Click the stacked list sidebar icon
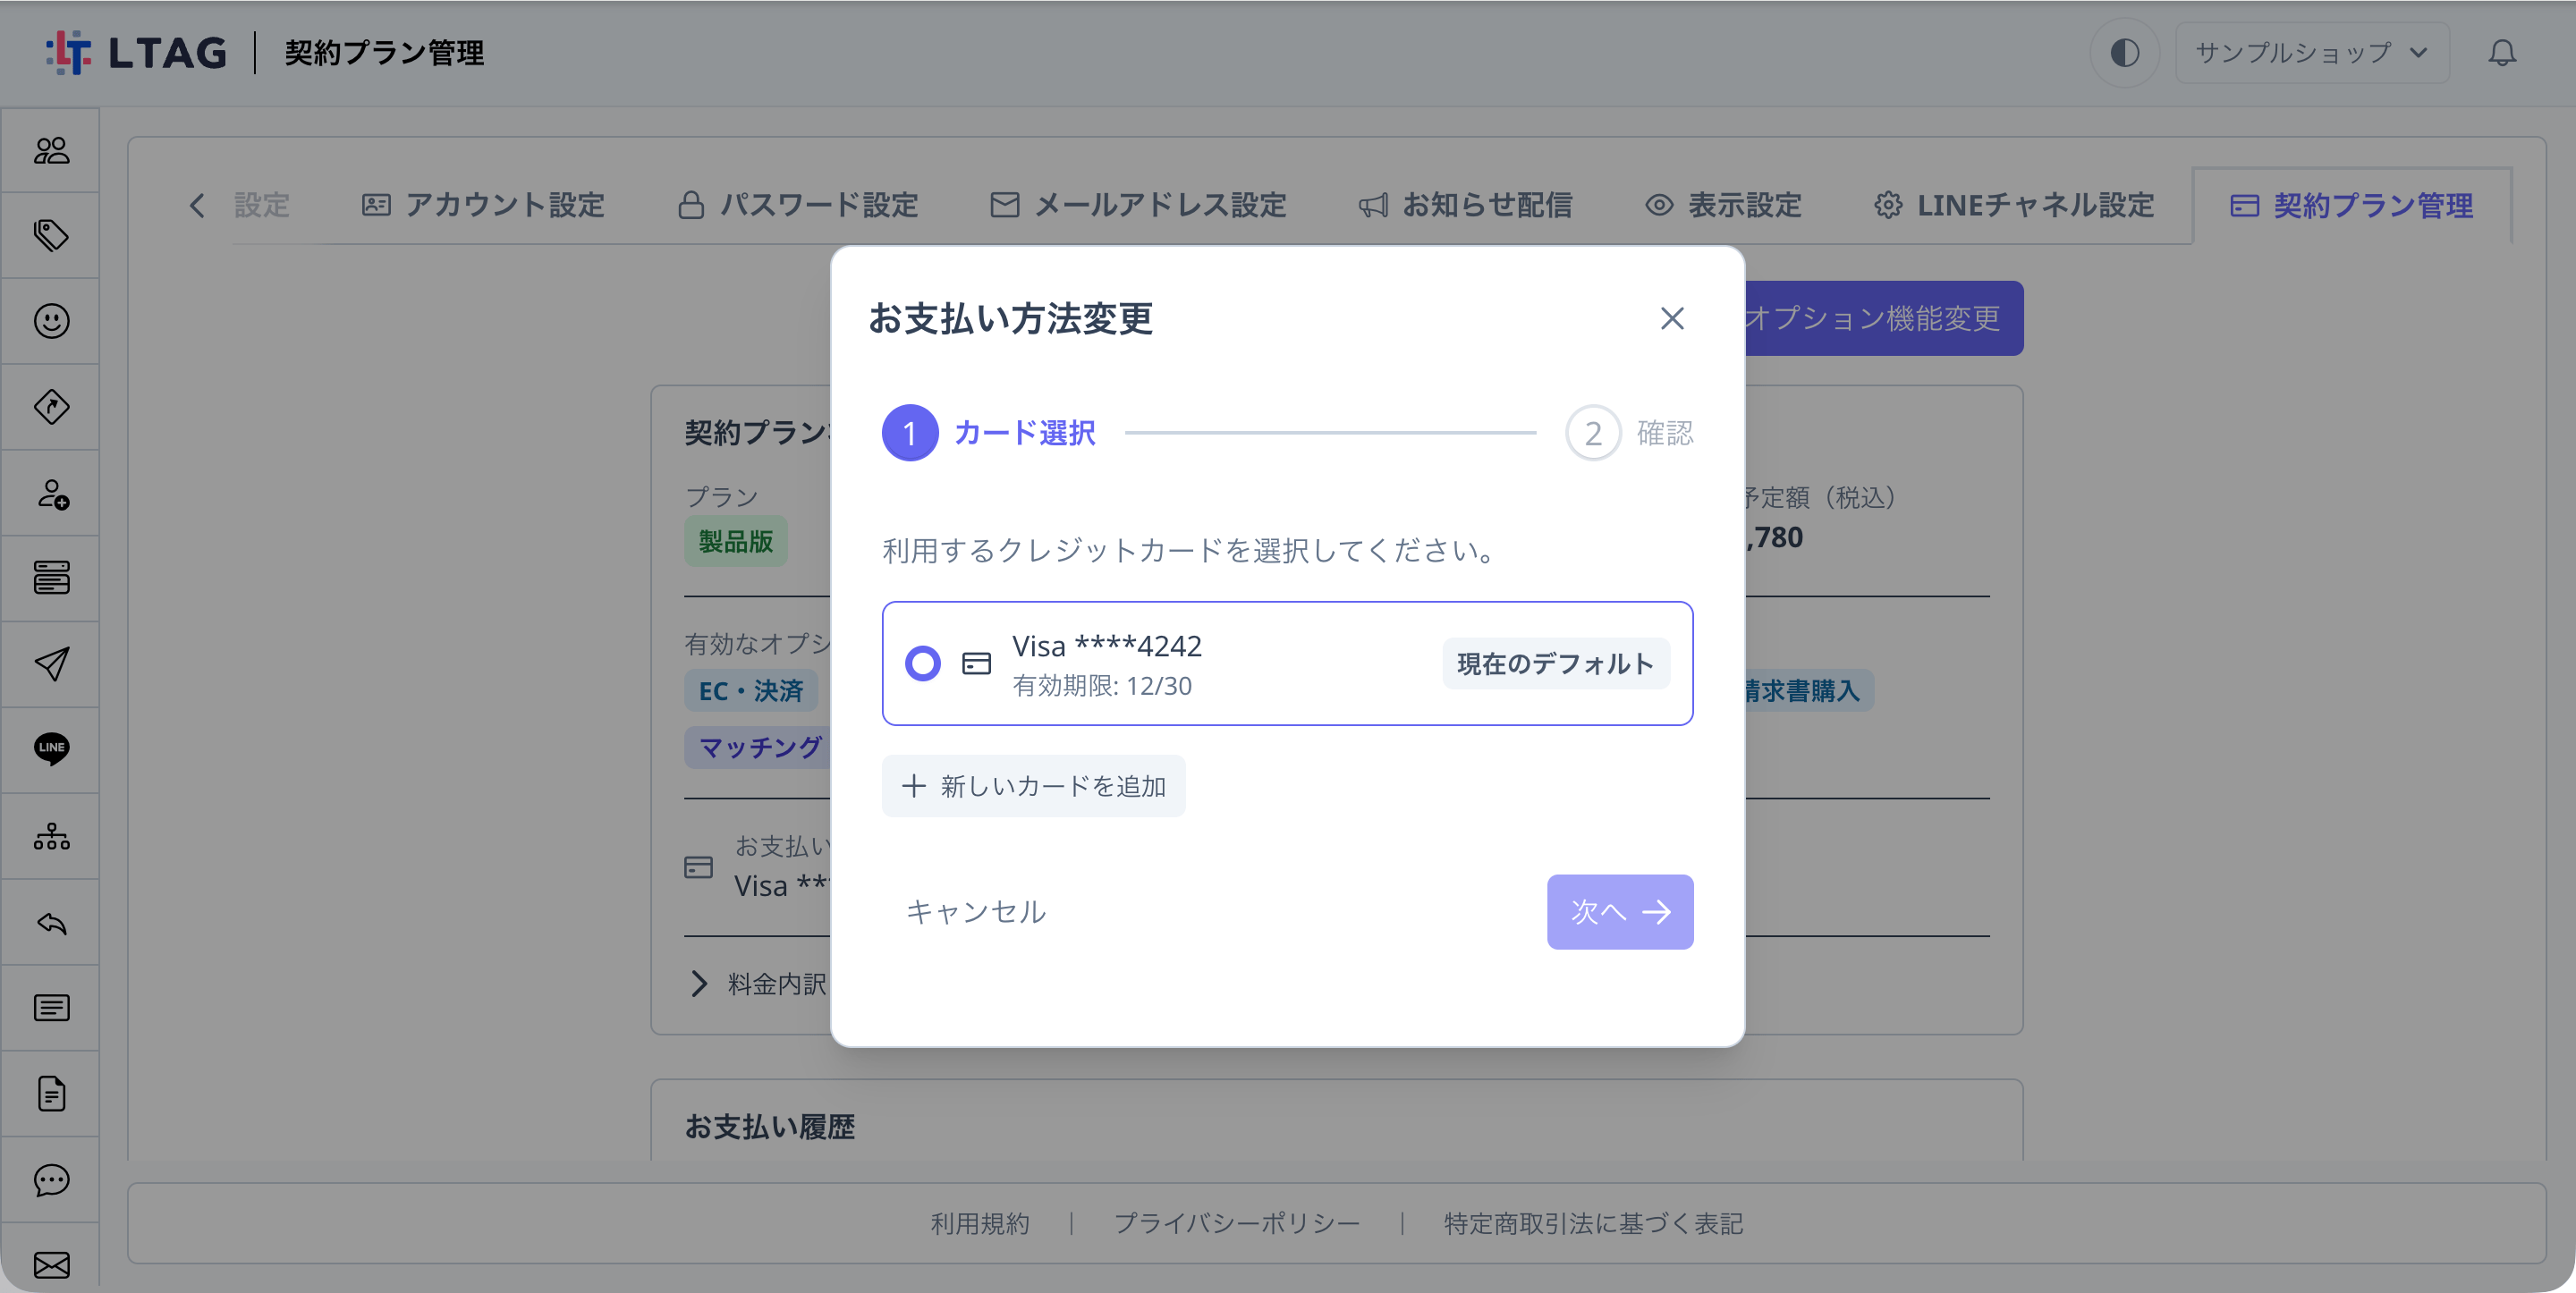2576x1293 pixels. (x=51, y=578)
